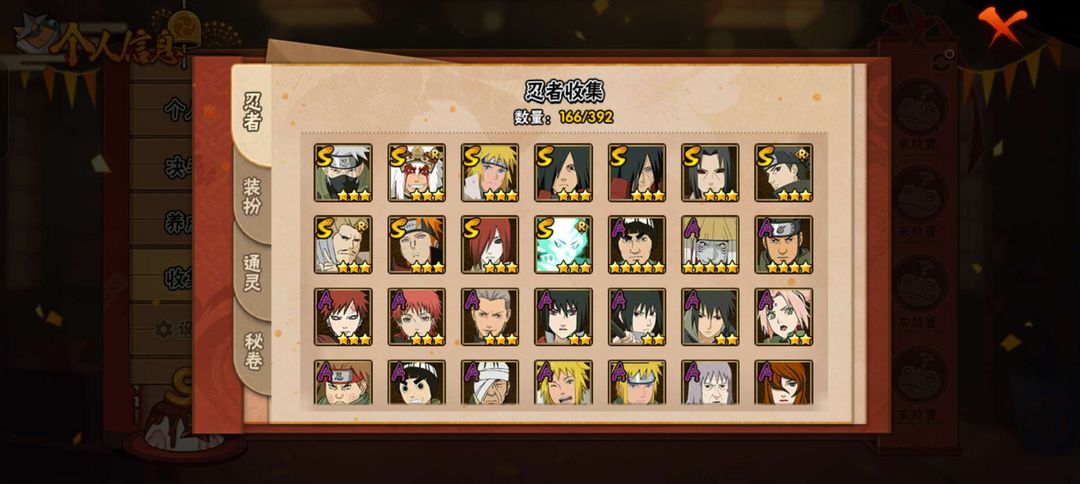Screen dimensions: 1080x484
Task: Select the 忍者 tab
Action: pyautogui.click(x=252, y=113)
